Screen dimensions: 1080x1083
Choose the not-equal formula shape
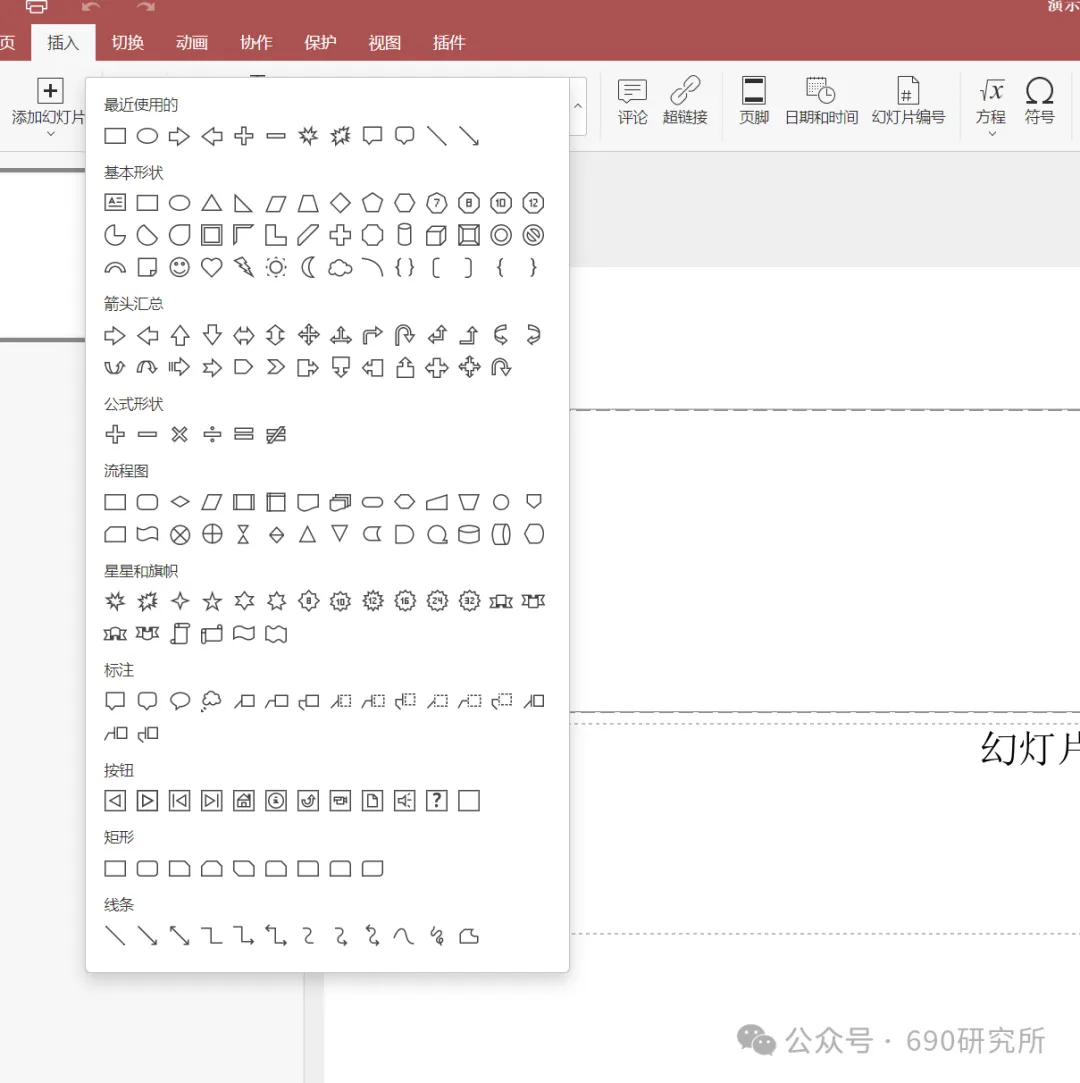click(276, 434)
